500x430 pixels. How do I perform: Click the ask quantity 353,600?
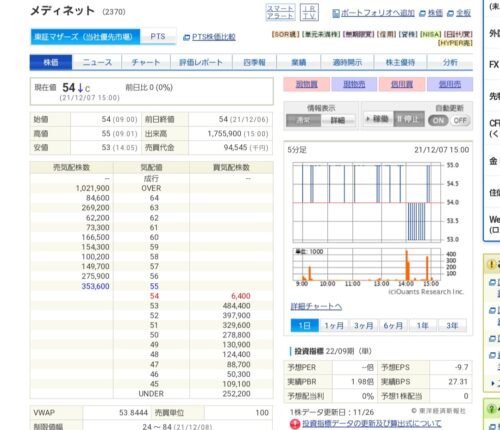(x=95, y=286)
